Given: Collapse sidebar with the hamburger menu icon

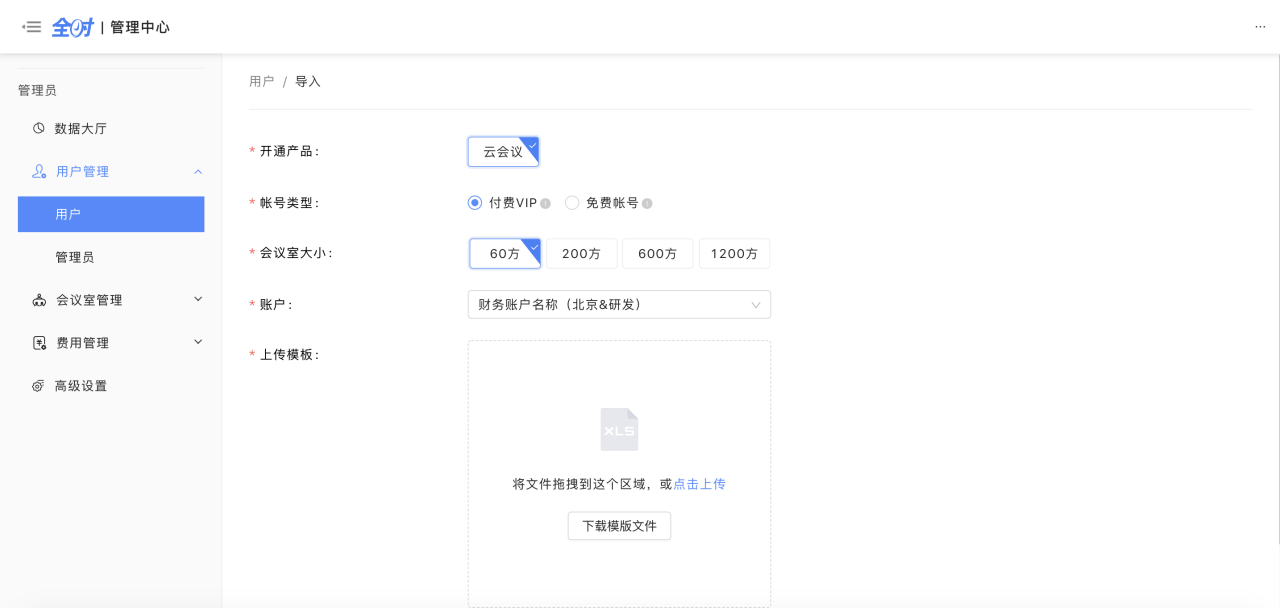Looking at the screenshot, I should point(32,27).
